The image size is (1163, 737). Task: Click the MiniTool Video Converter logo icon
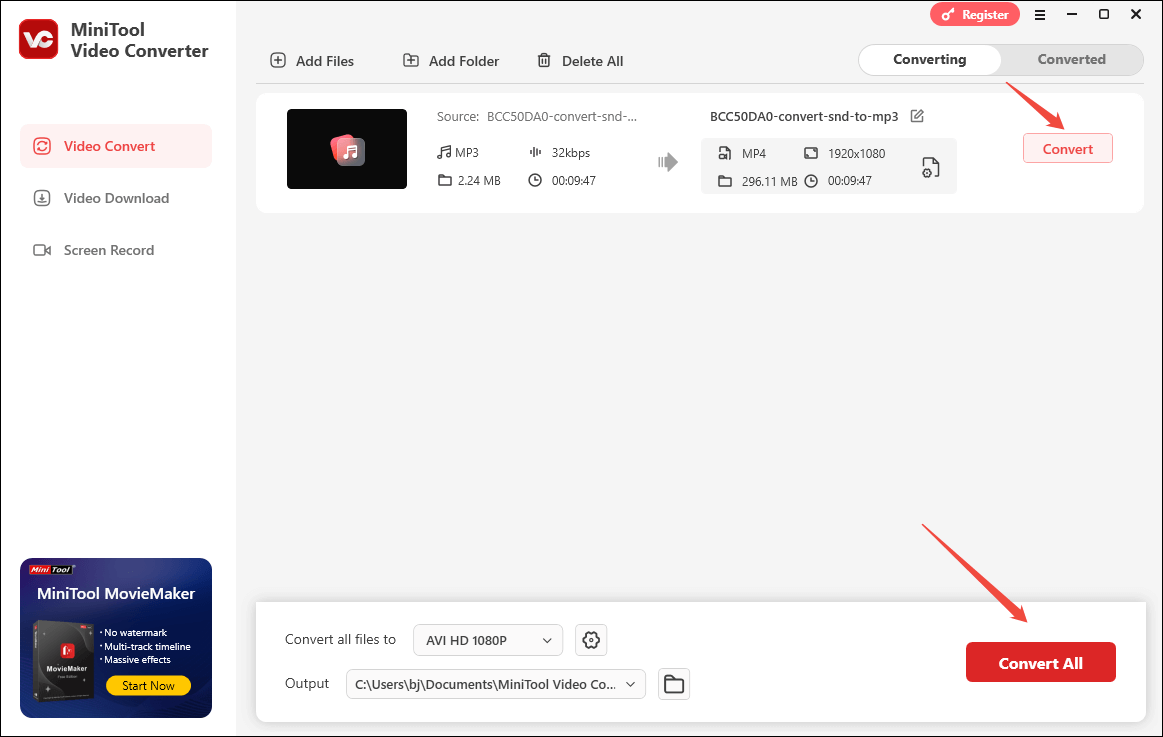coord(39,39)
